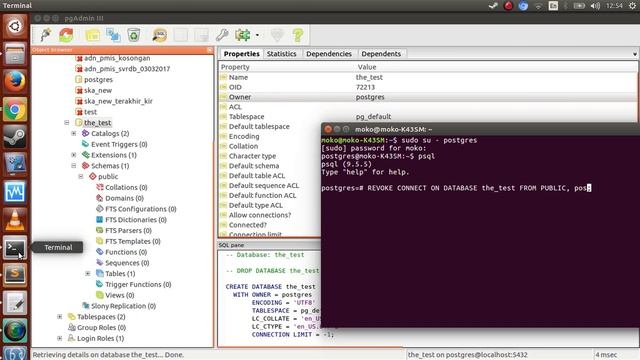Click the grayed-out guru hint icon
640x360 pixels.
click(277, 35)
